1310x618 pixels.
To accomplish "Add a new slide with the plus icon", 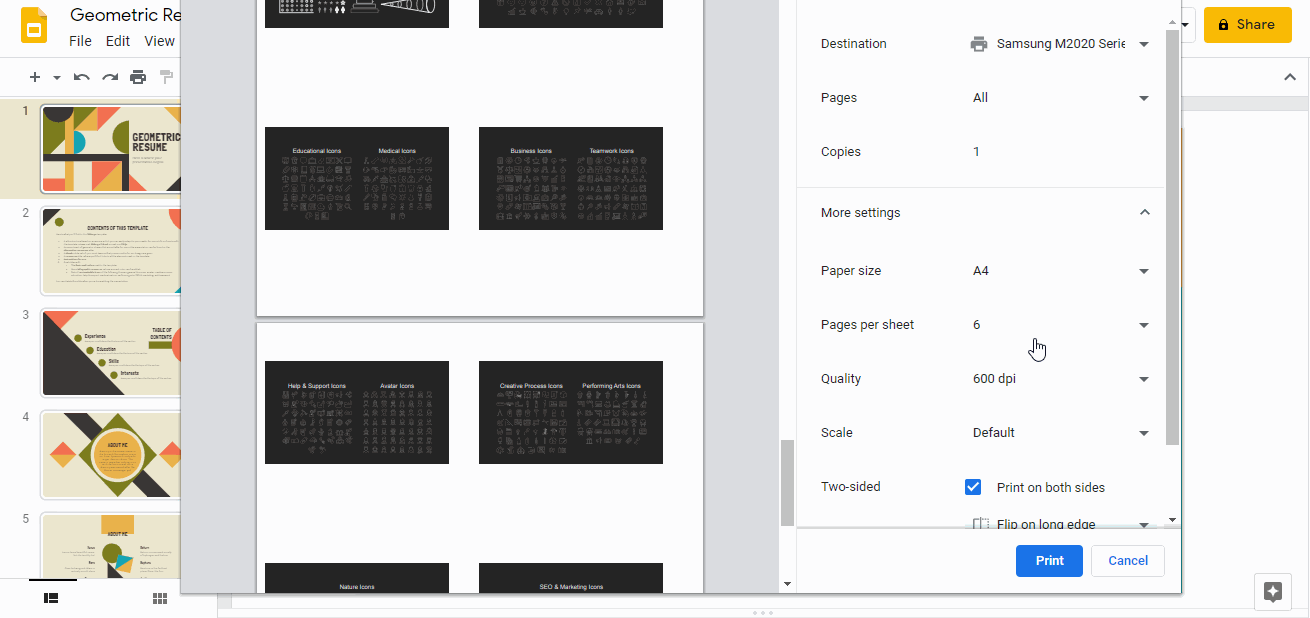I will click(35, 77).
